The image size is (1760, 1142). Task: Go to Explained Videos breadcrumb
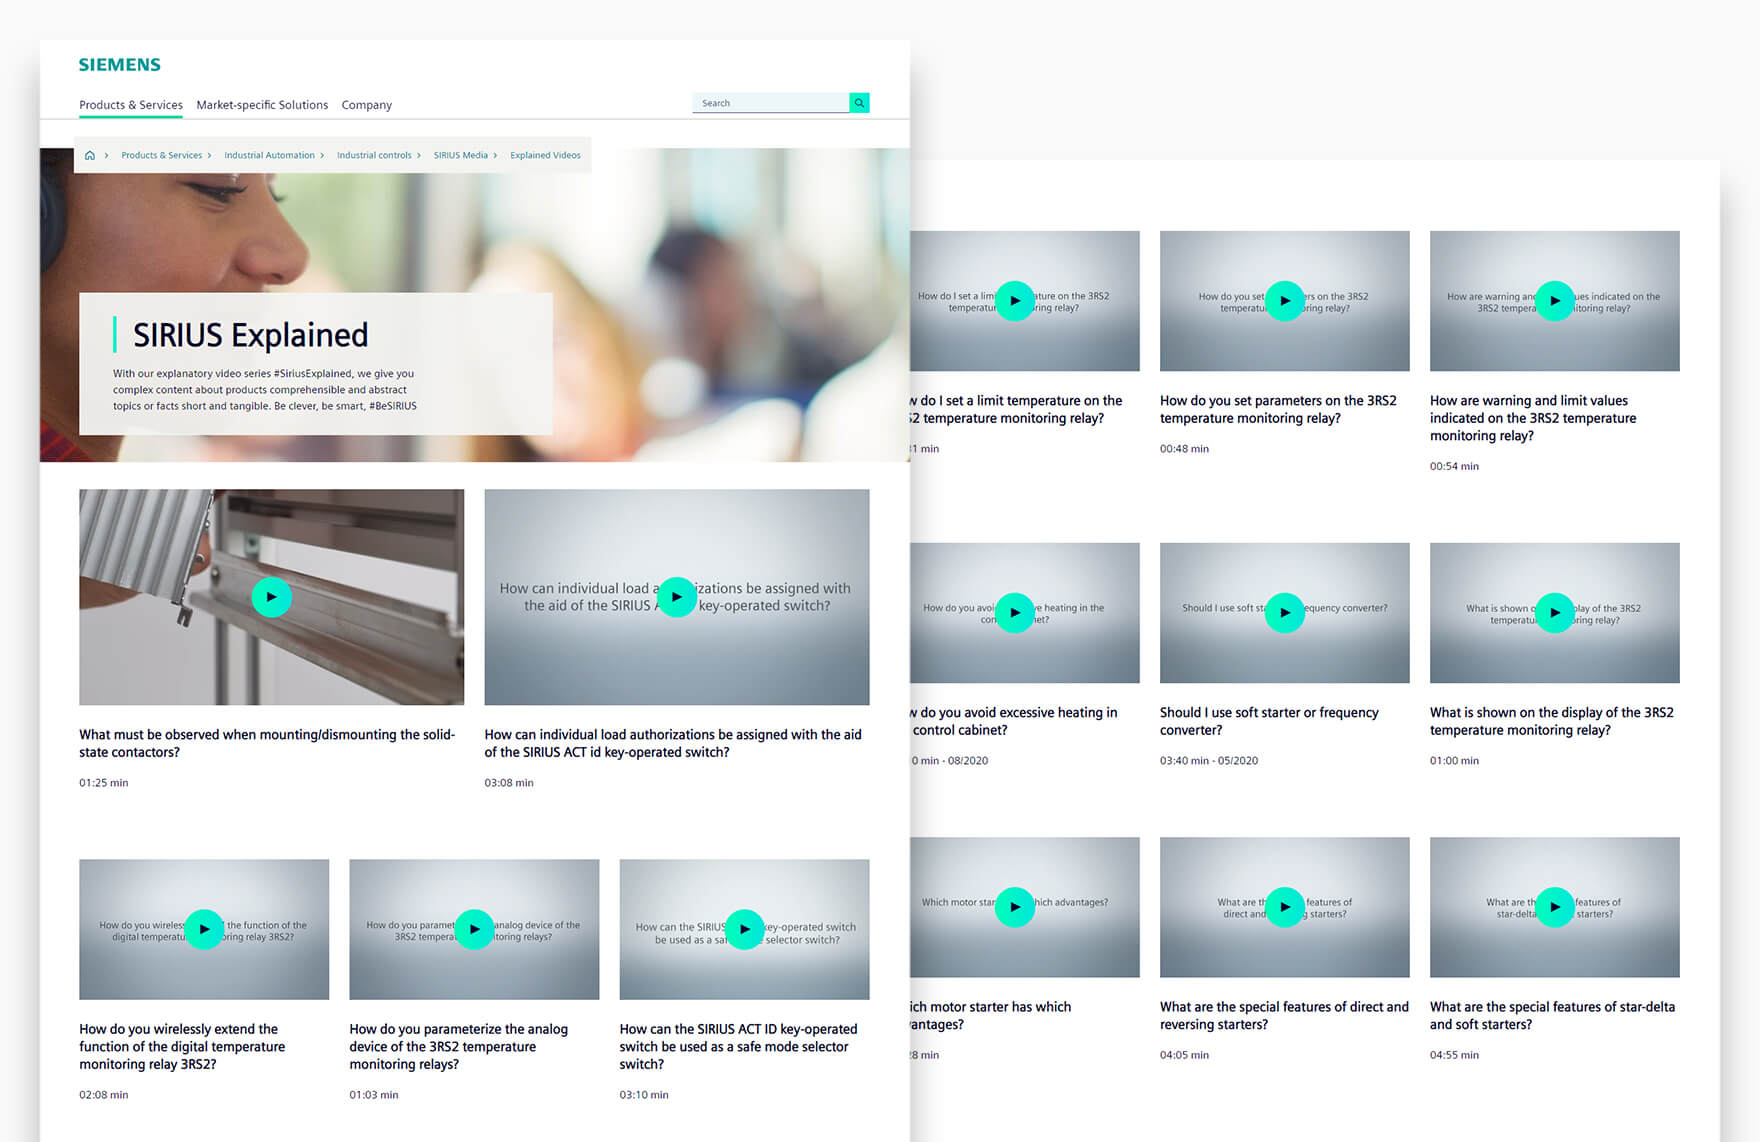tap(545, 155)
